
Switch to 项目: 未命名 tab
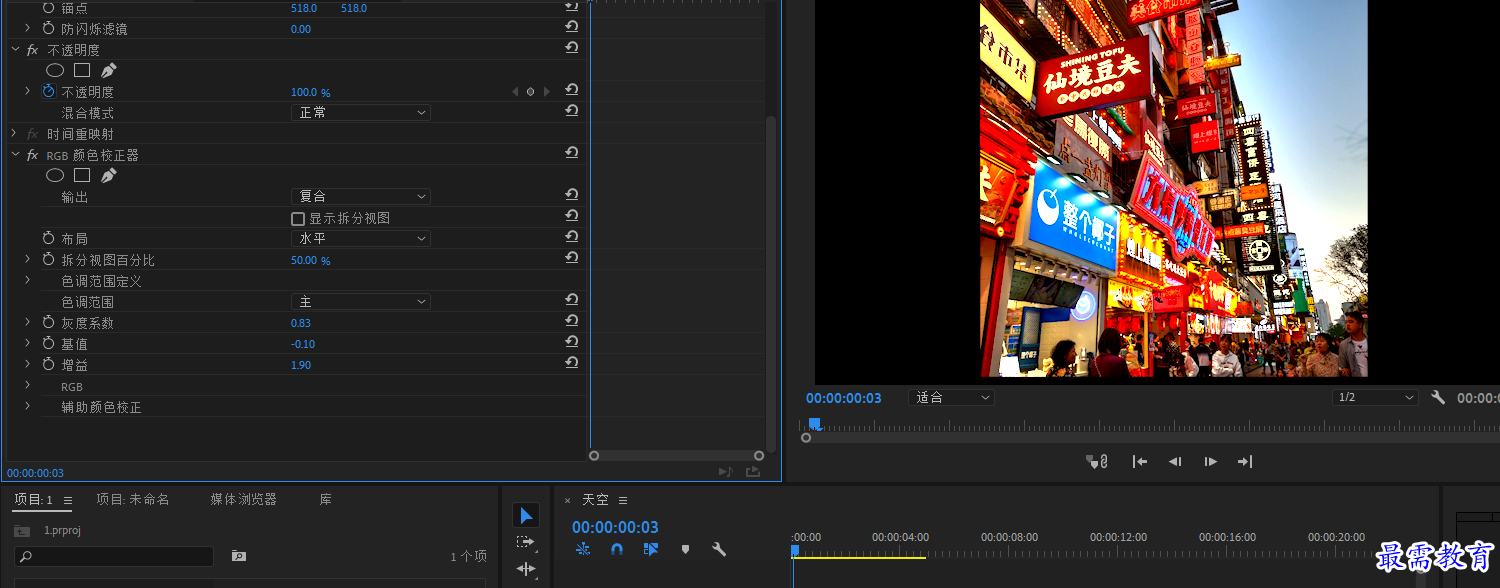[x=132, y=499]
